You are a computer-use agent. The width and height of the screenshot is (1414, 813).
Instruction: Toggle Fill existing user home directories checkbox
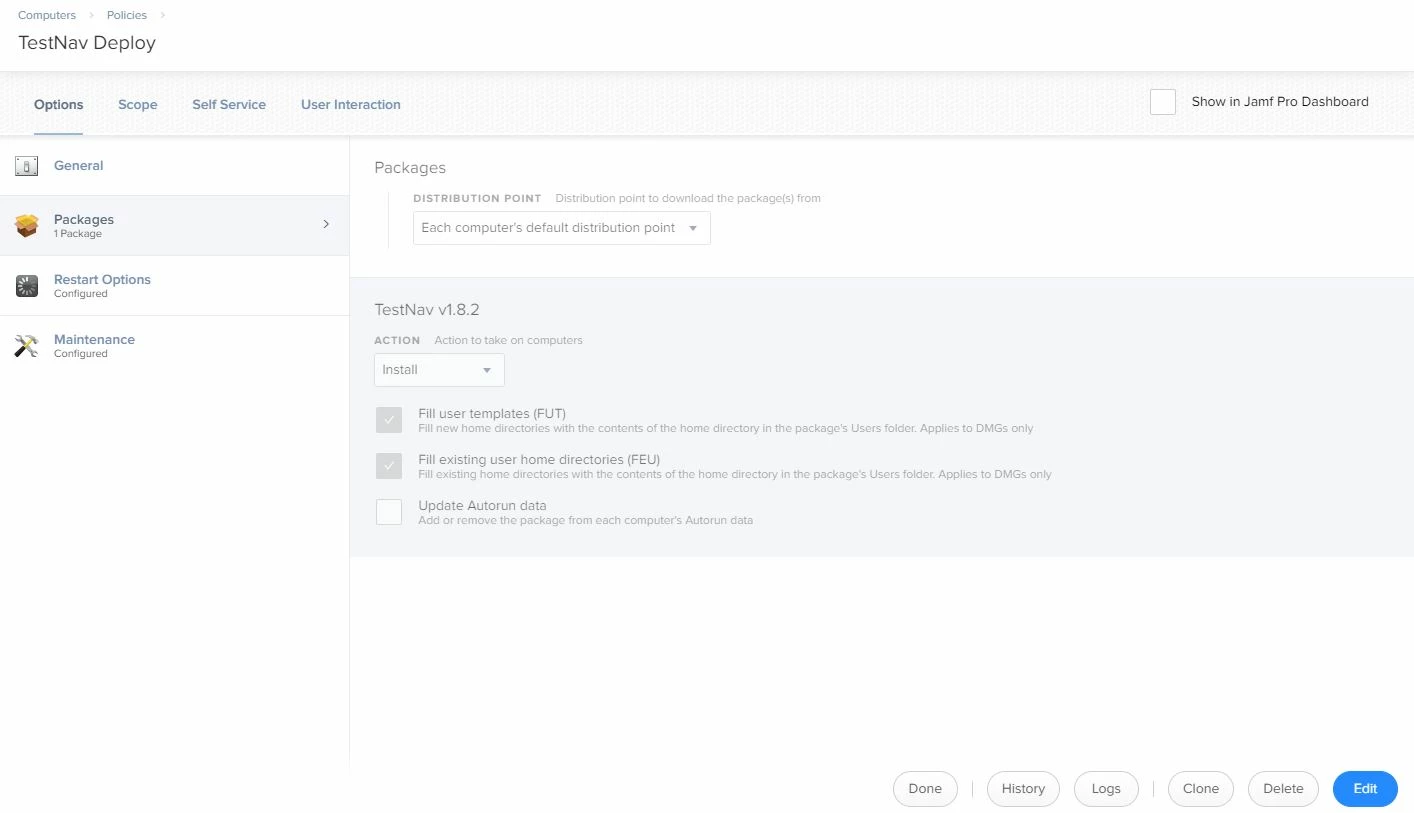coord(389,466)
